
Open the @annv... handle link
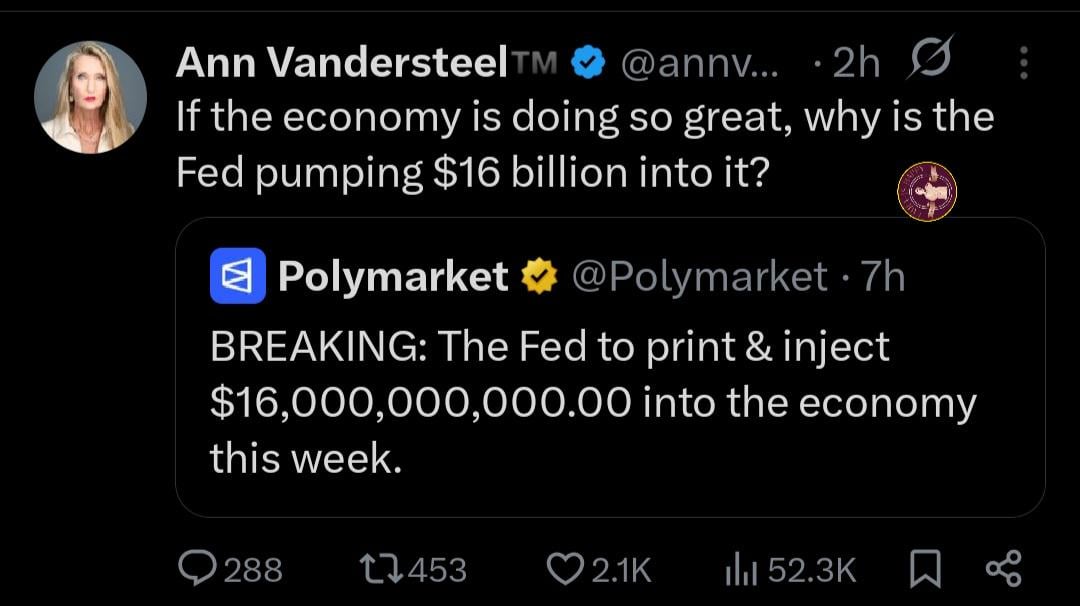[700, 64]
